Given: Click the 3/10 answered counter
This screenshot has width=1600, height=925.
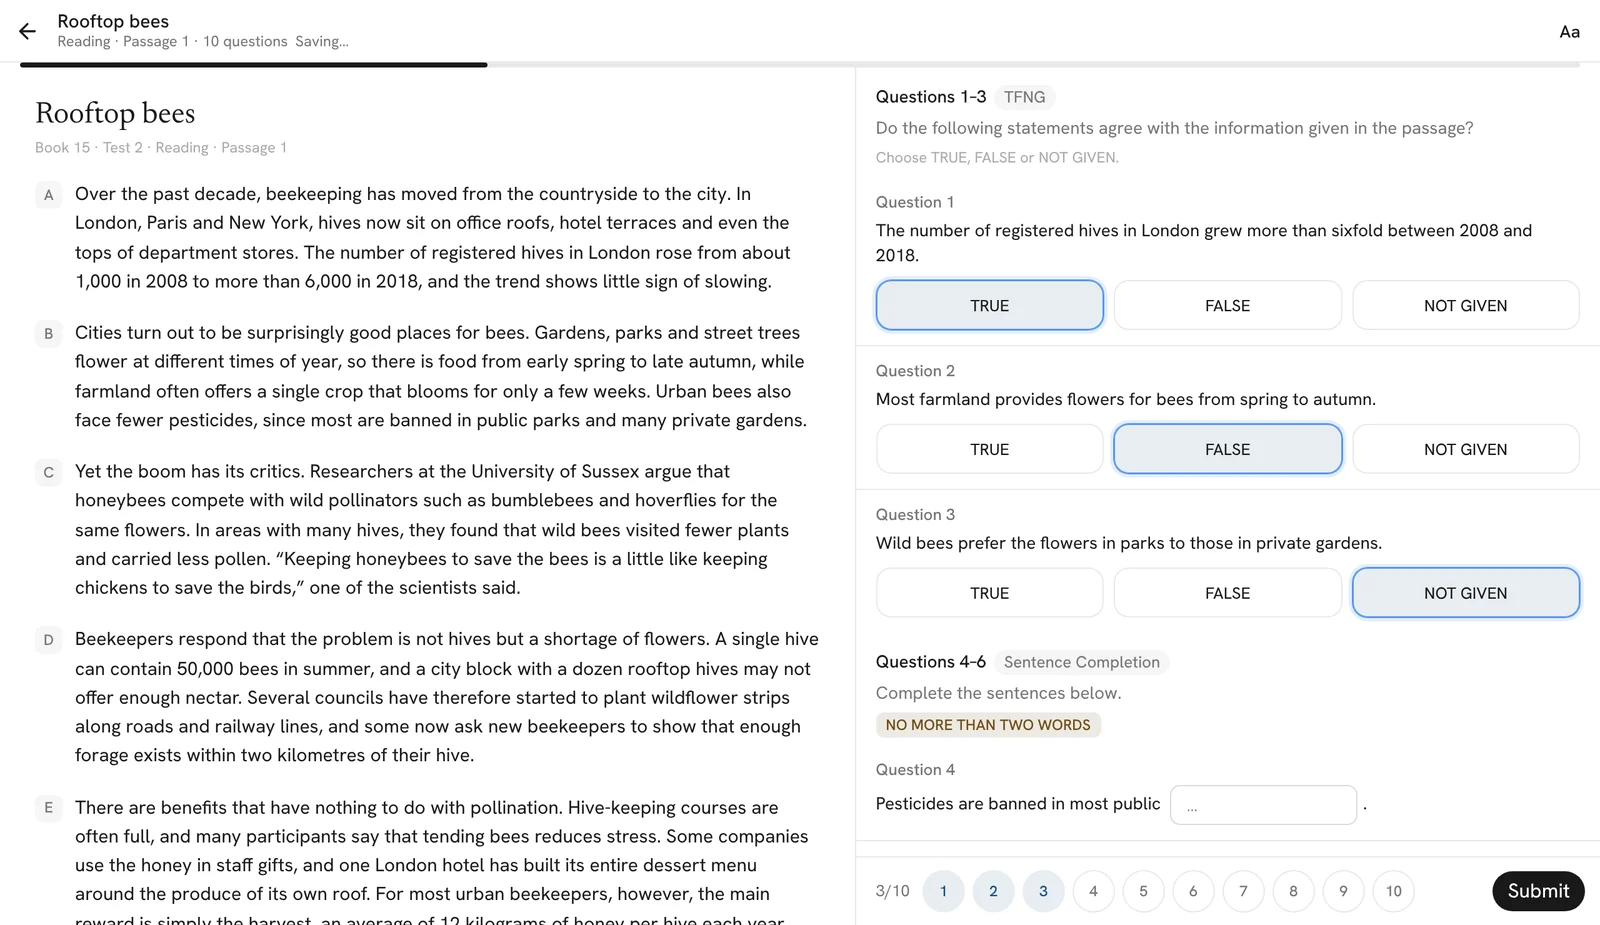Looking at the screenshot, I should point(893,891).
